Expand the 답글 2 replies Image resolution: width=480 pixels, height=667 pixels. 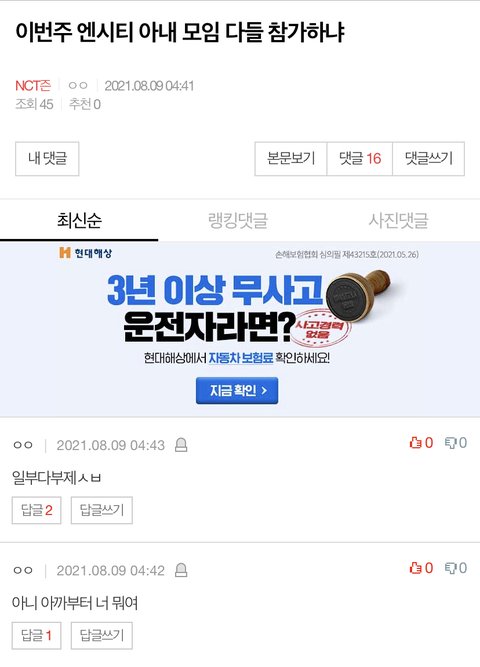tap(37, 510)
